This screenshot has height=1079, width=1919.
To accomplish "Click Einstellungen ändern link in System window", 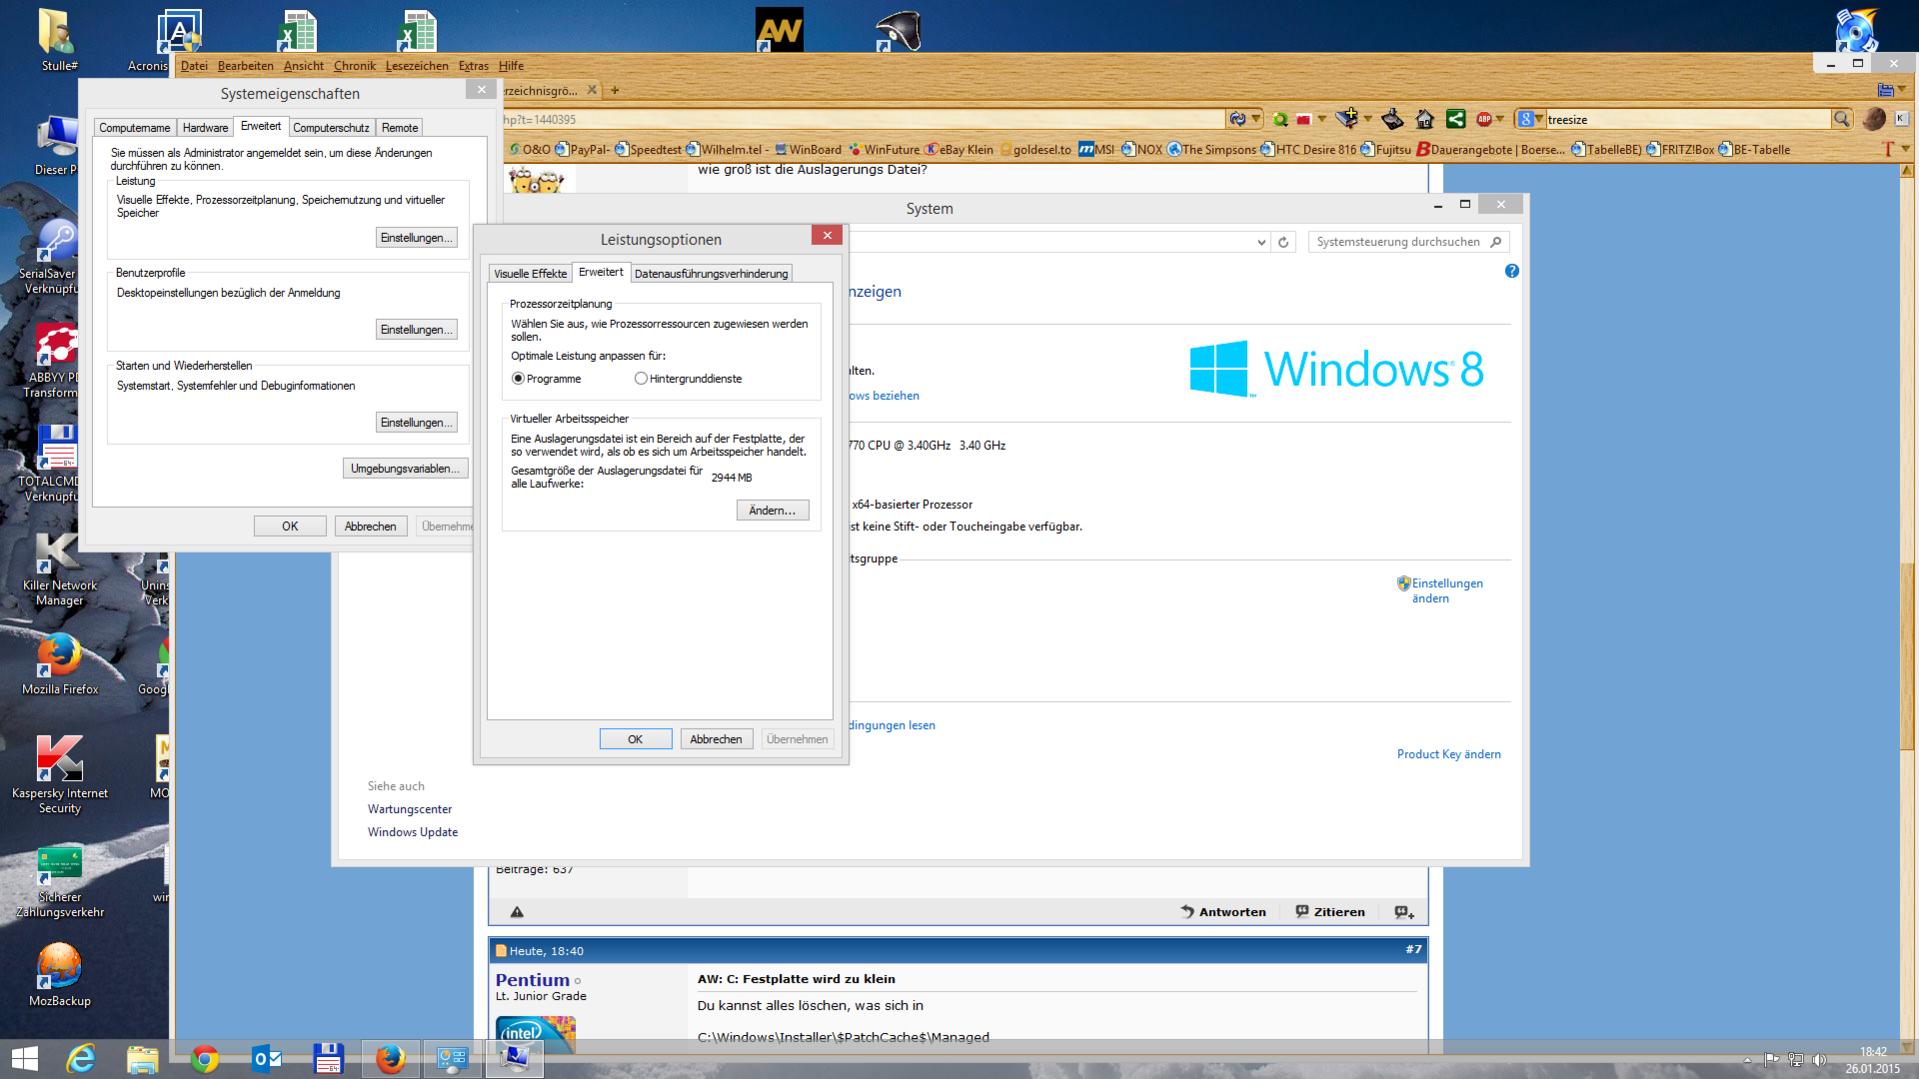I will [x=1440, y=591].
